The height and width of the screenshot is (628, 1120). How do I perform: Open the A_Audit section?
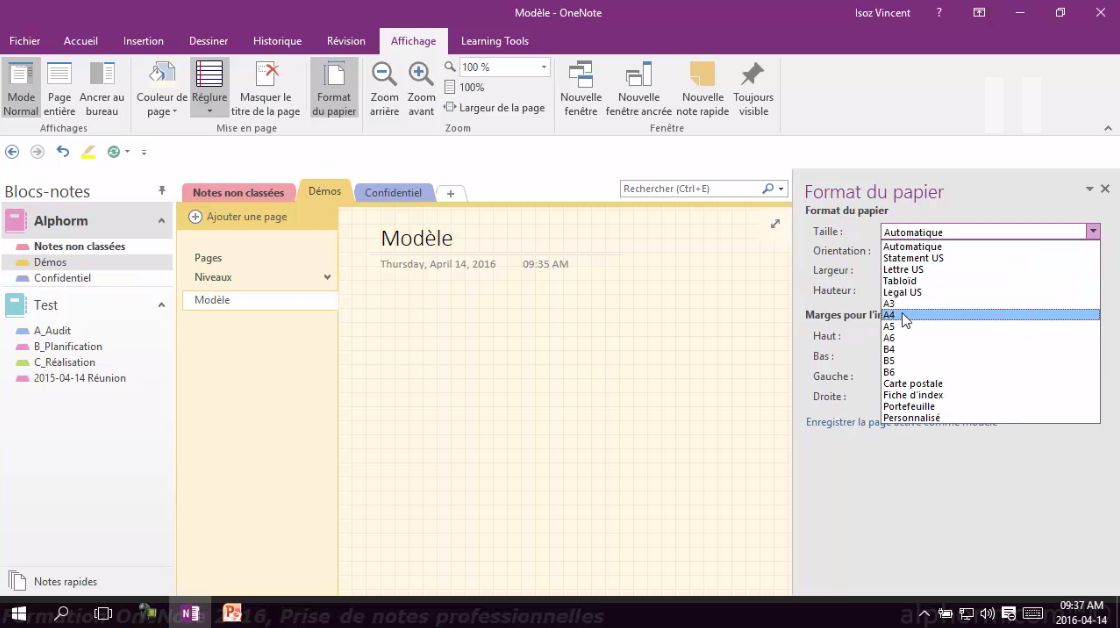[52, 331]
